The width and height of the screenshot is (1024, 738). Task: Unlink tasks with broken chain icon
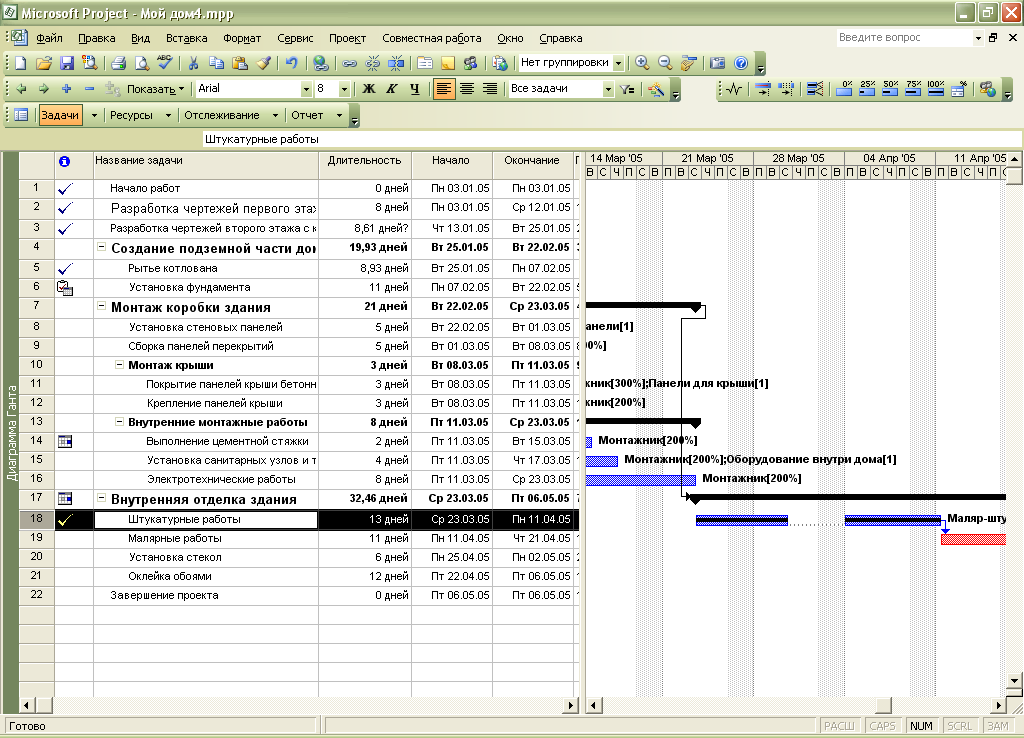[x=373, y=63]
